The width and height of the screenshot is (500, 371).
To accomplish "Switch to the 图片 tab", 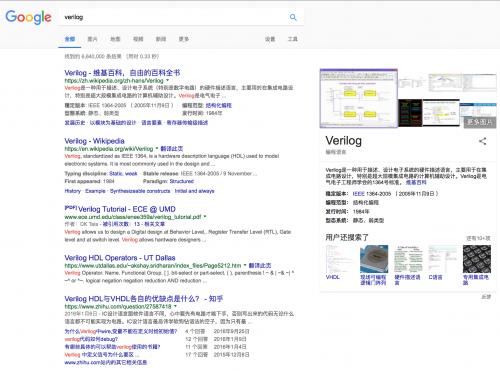I will pyautogui.click(x=92, y=39).
